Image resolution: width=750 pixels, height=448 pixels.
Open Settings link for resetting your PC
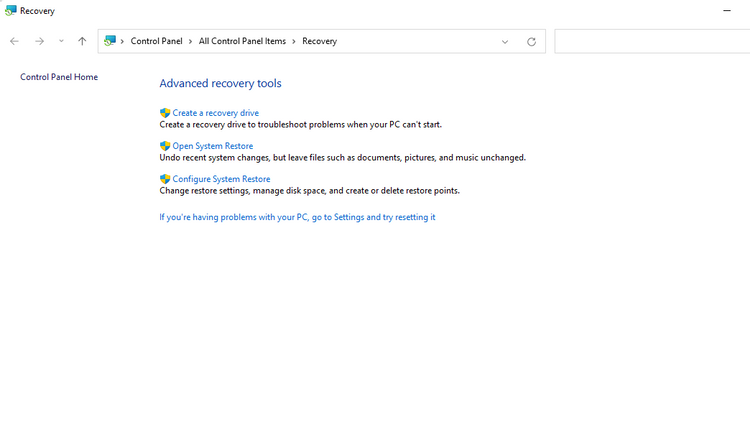298,217
